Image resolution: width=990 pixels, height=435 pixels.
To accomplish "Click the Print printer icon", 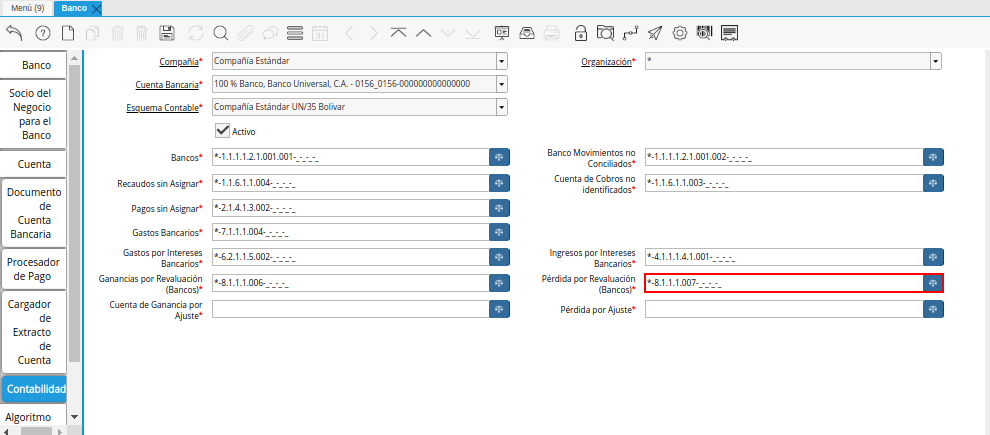I will (x=551, y=33).
